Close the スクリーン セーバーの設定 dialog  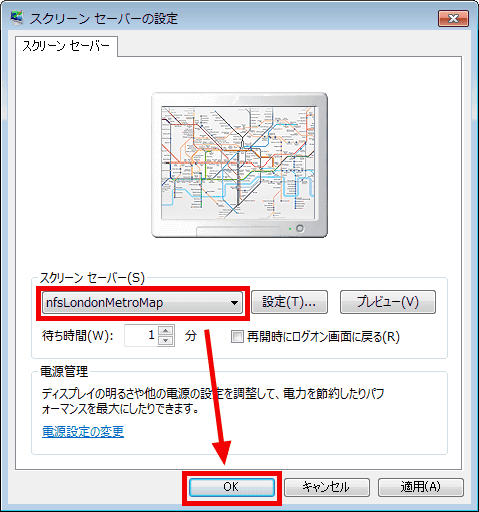(453, 18)
